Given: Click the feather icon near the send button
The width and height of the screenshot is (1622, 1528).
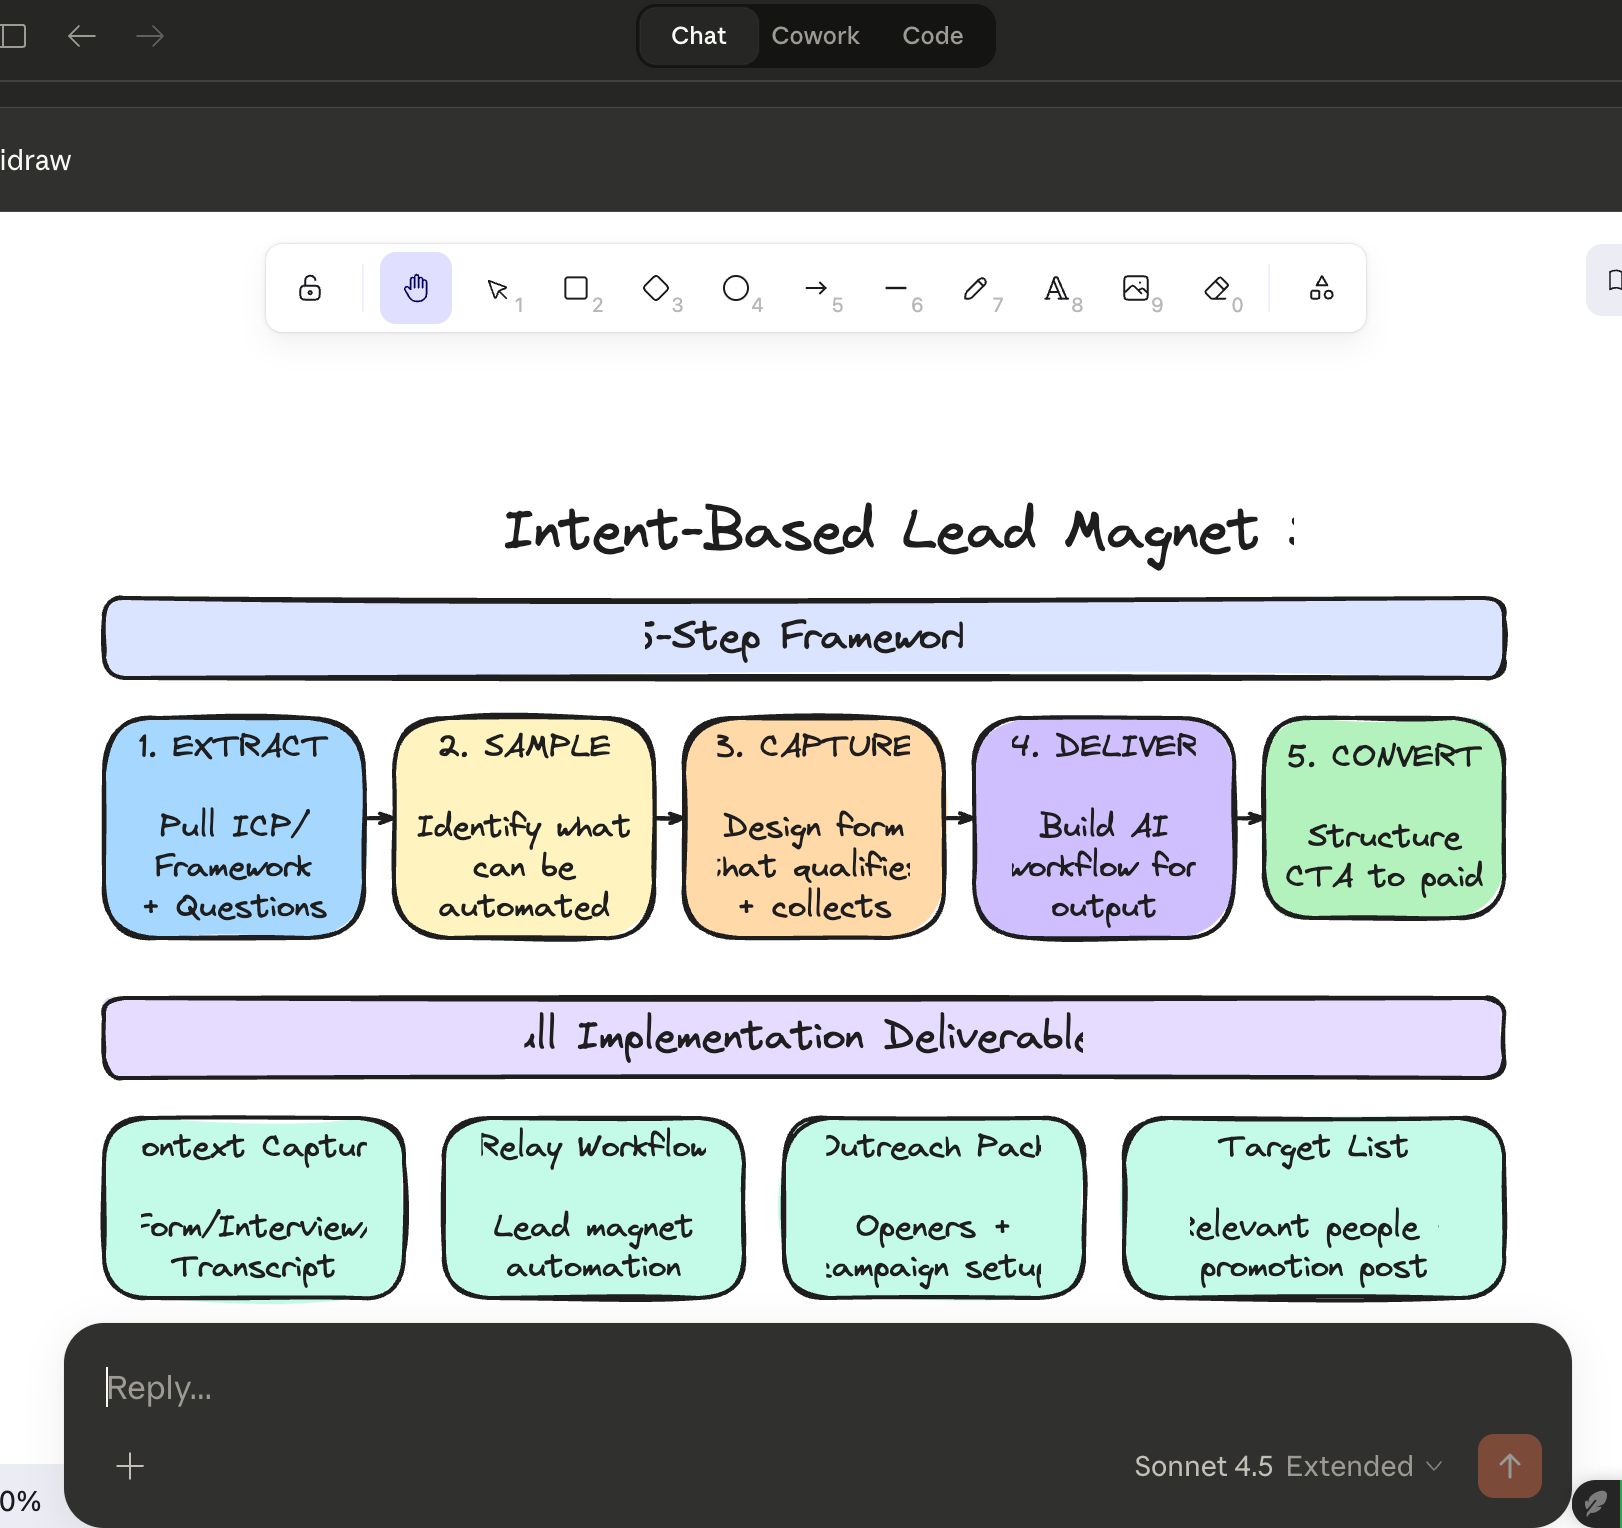Looking at the screenshot, I should pos(1596,1502).
